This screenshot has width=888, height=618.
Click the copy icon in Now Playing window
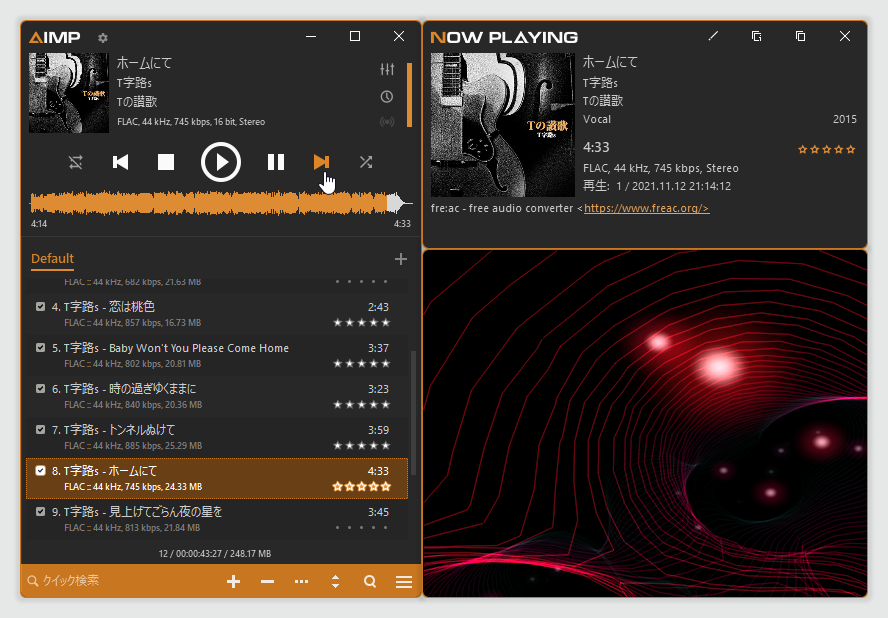click(x=800, y=36)
